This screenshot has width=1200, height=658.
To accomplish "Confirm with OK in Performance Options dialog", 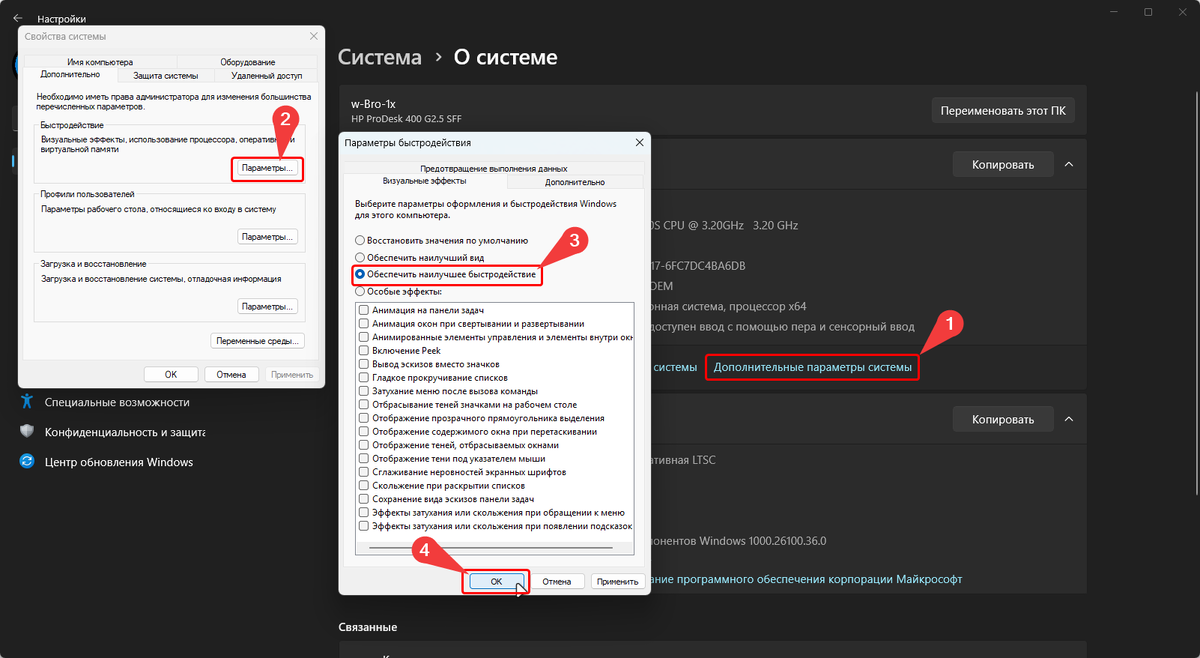I will coord(496,581).
